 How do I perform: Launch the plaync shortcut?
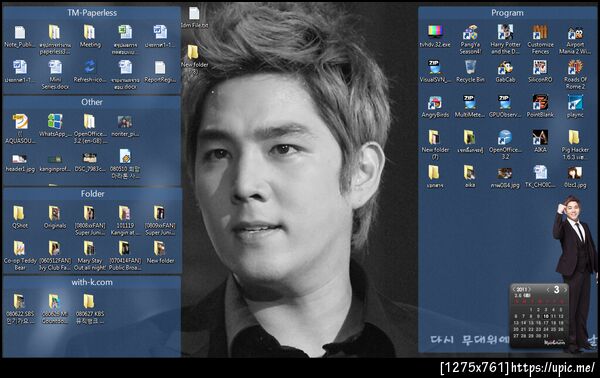pyautogui.click(x=575, y=106)
